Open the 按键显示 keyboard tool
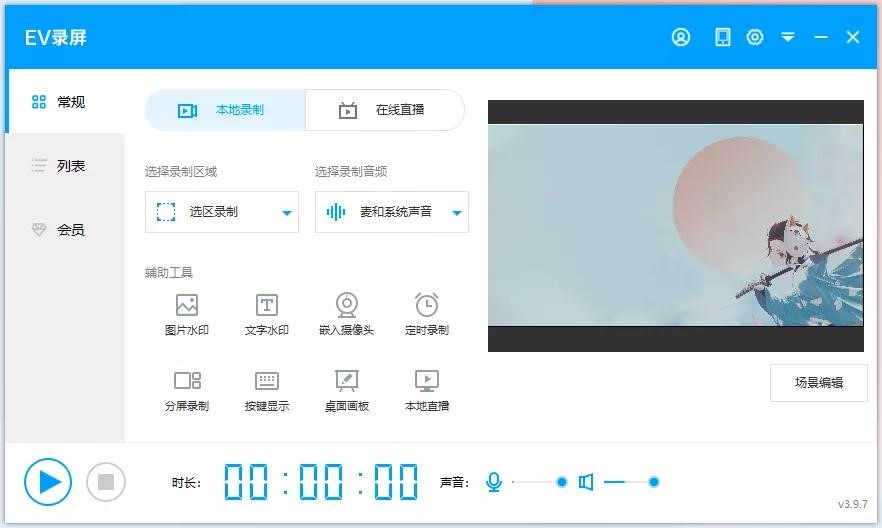This screenshot has height=528, width=882. tap(267, 391)
